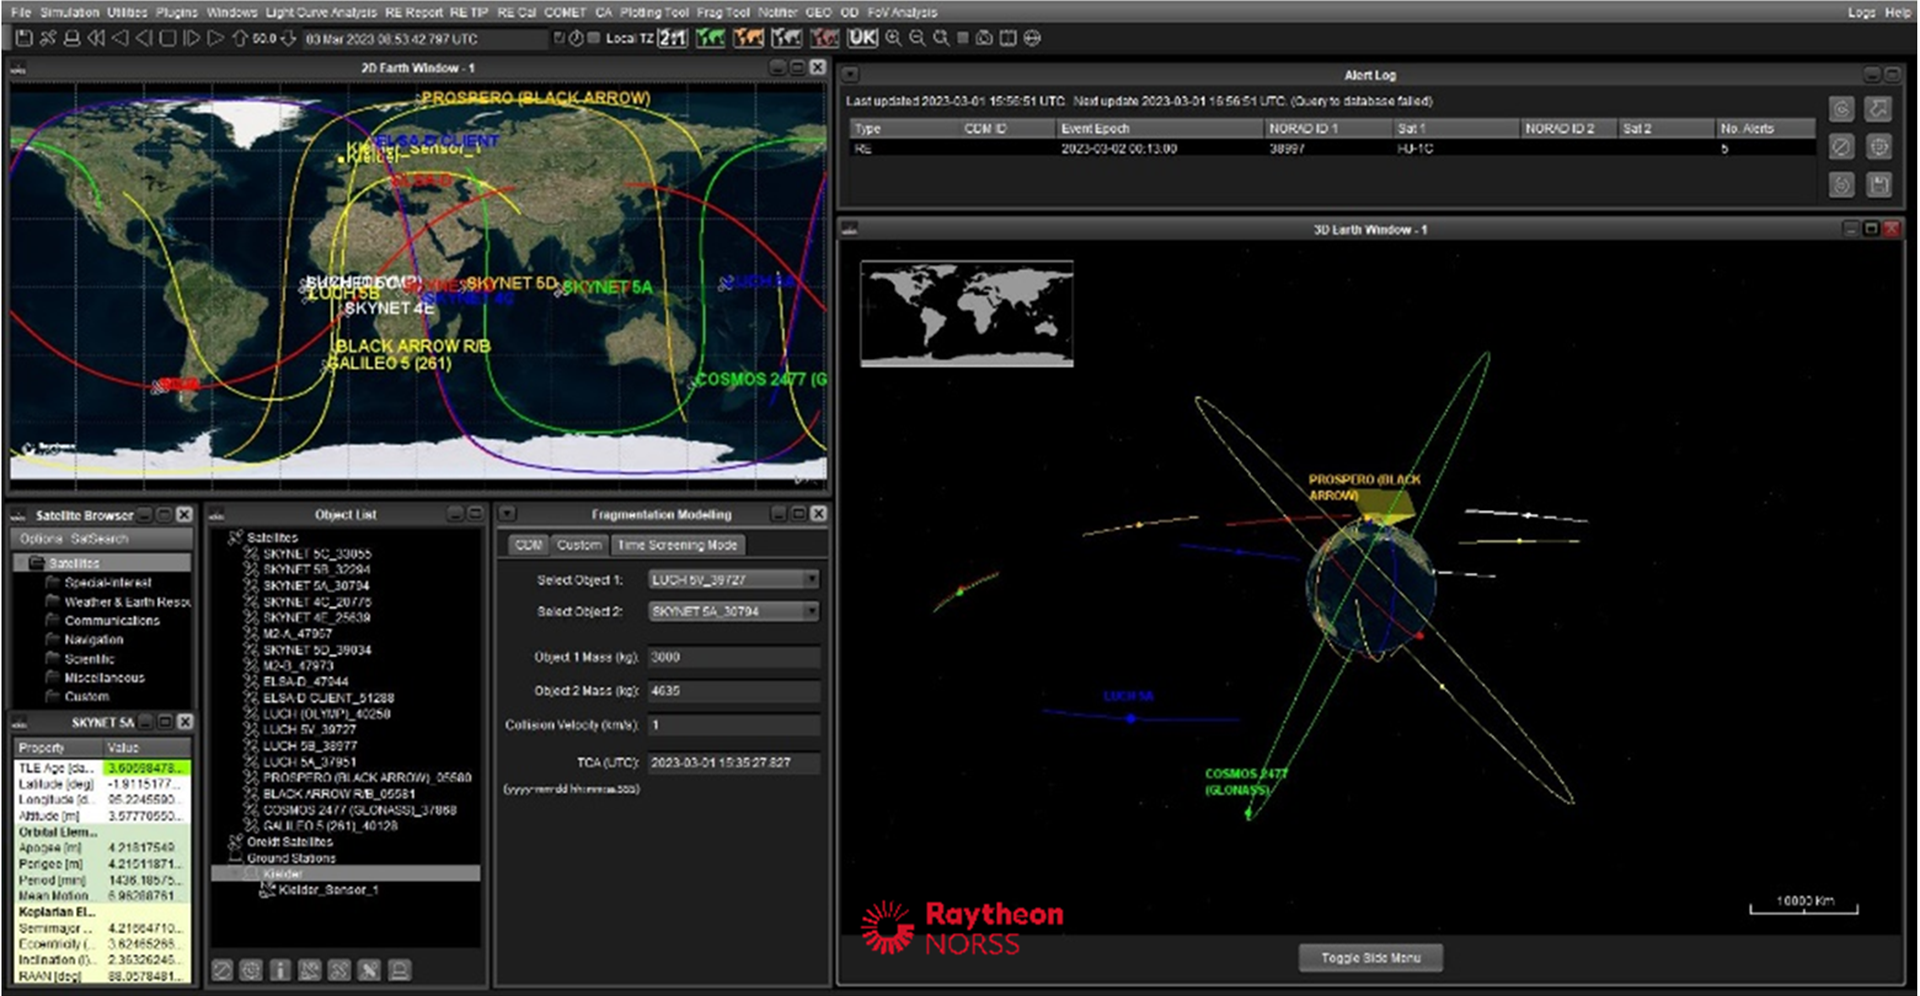Open the Select Object 1 dropdown
The width and height of the screenshot is (1920, 996).
click(733, 579)
